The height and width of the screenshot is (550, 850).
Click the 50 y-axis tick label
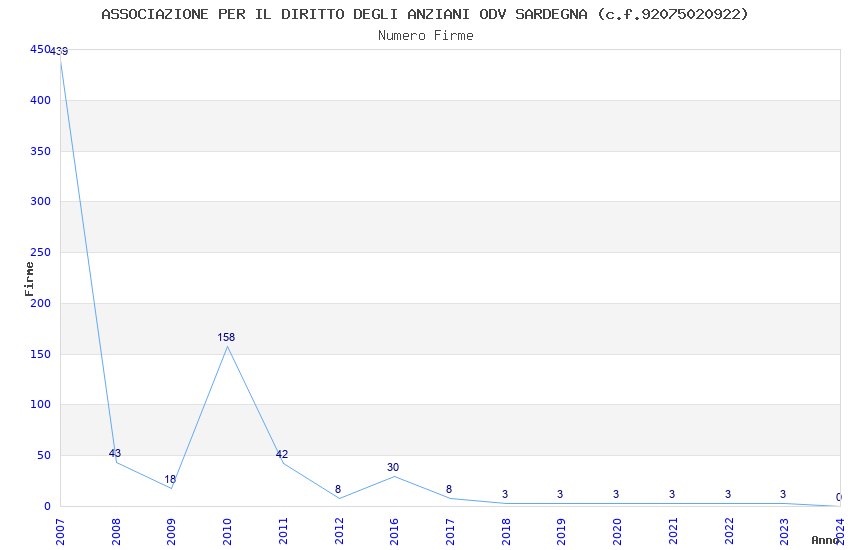tap(44, 455)
